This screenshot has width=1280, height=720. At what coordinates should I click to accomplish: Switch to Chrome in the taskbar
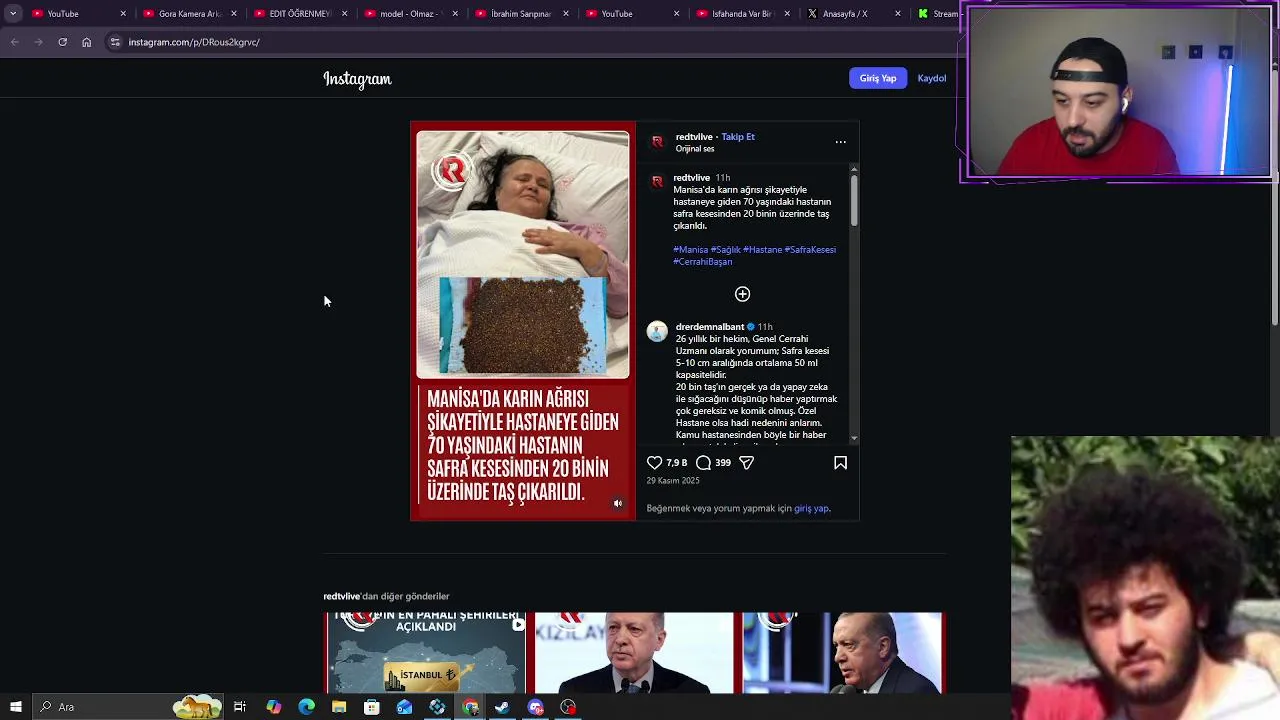click(x=470, y=707)
